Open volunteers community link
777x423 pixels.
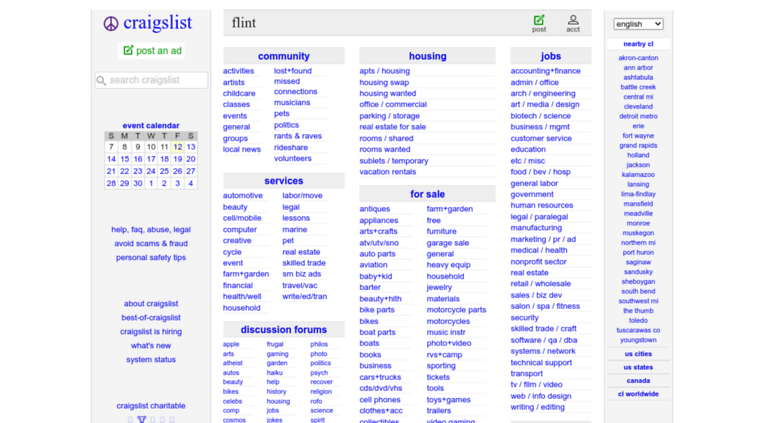click(292, 159)
